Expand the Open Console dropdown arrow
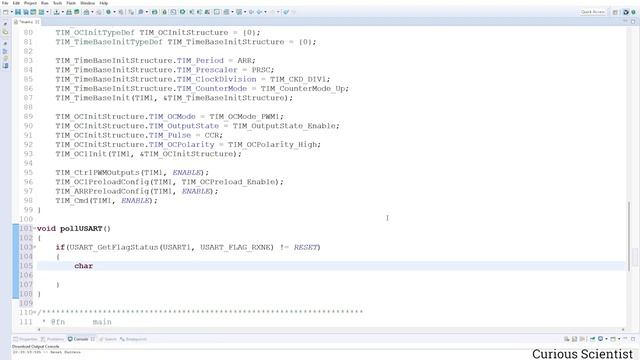 point(619,339)
